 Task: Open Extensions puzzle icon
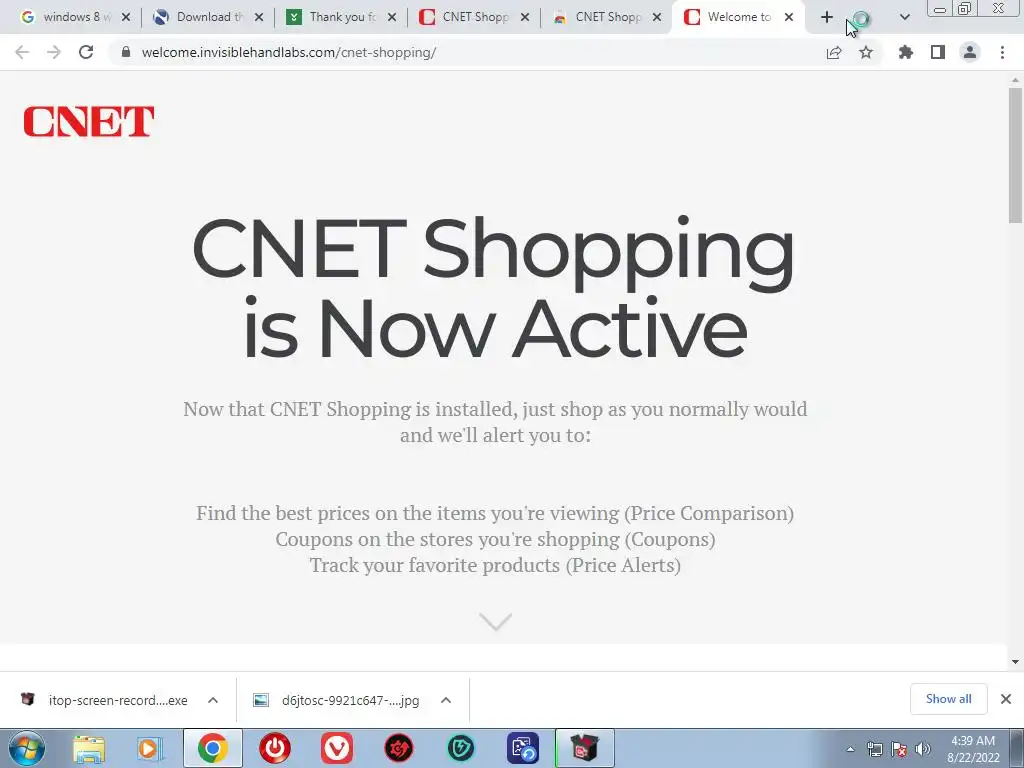click(906, 52)
